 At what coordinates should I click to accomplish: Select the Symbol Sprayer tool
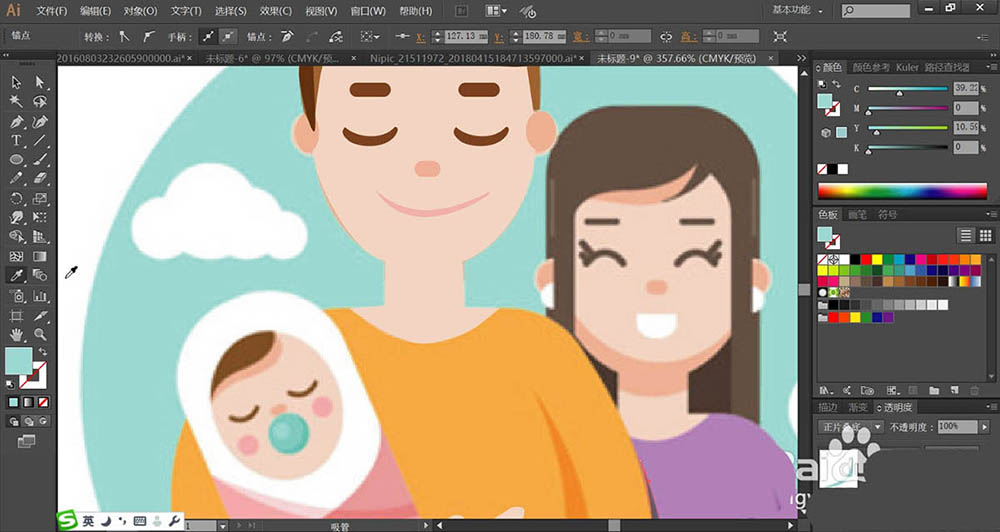16,296
